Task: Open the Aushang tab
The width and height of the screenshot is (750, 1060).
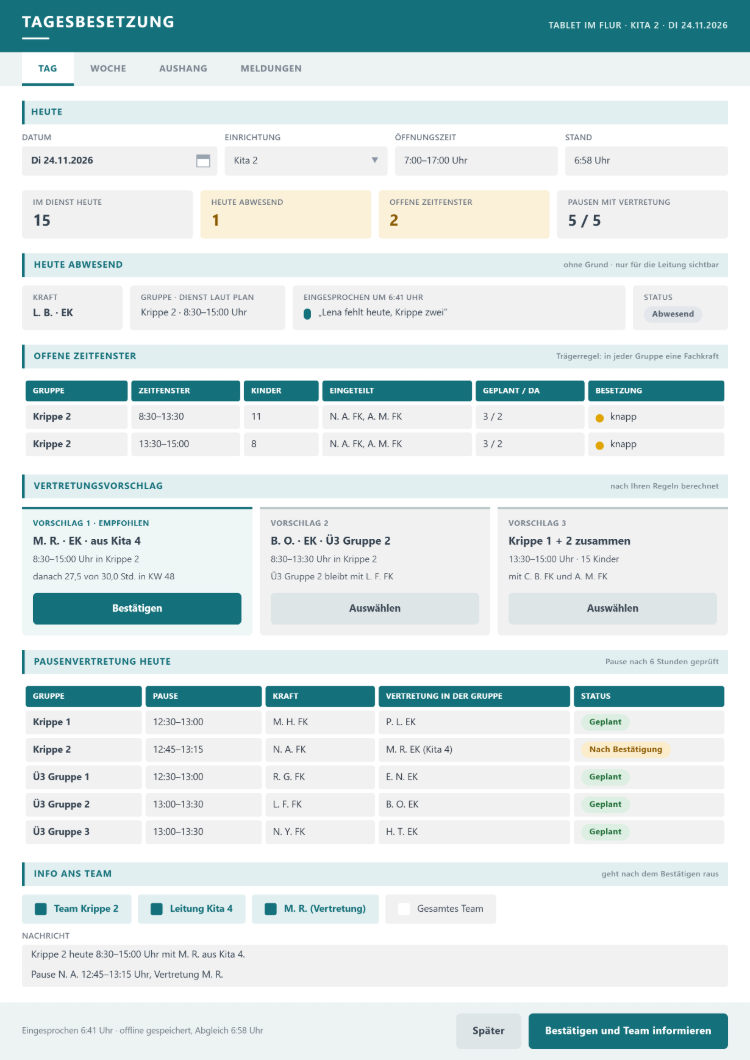Action: tap(183, 68)
